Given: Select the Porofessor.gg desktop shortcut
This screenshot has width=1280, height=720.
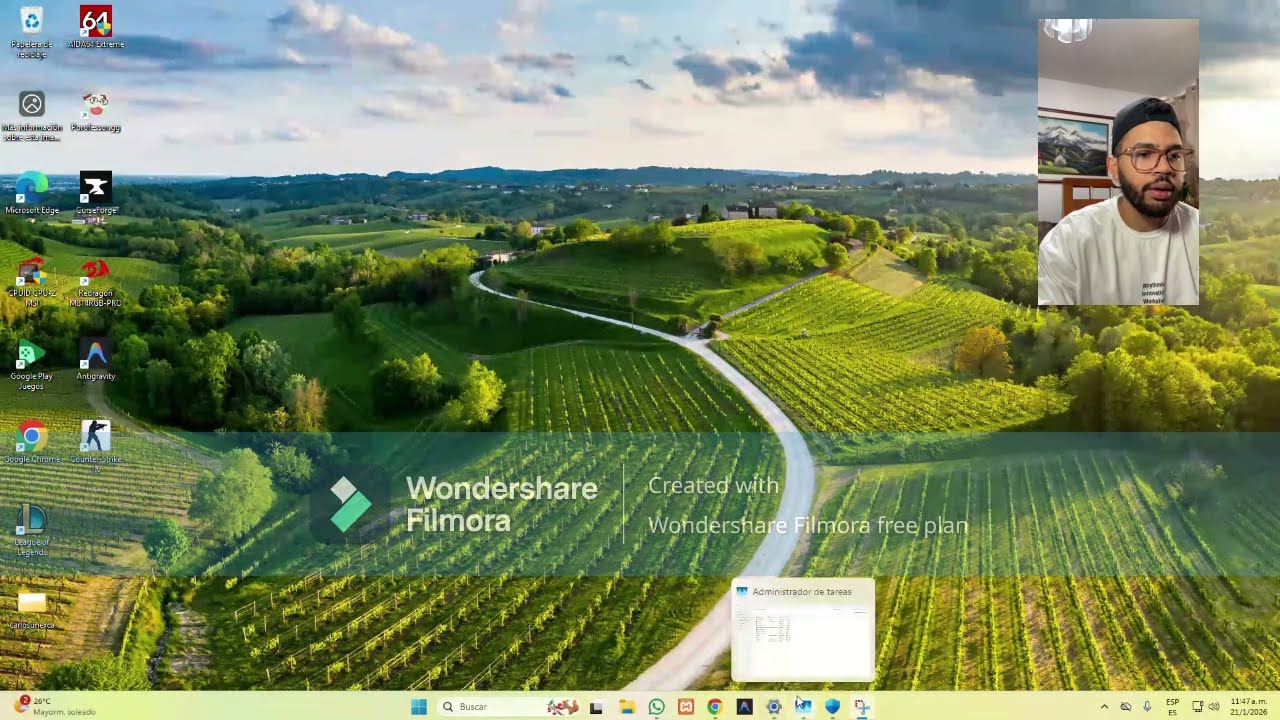Looking at the screenshot, I should (96, 112).
